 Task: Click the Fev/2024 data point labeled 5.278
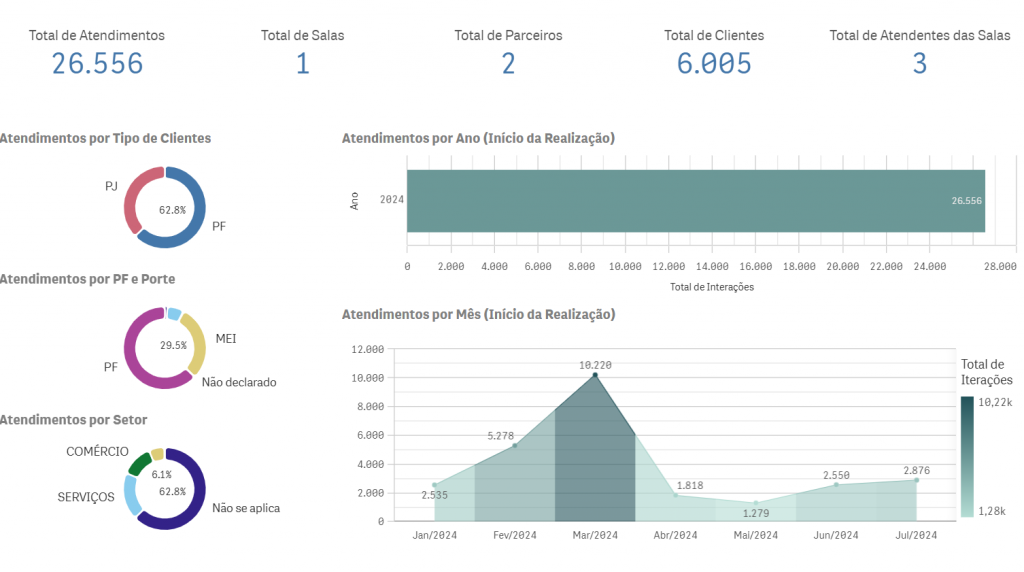pos(515,445)
